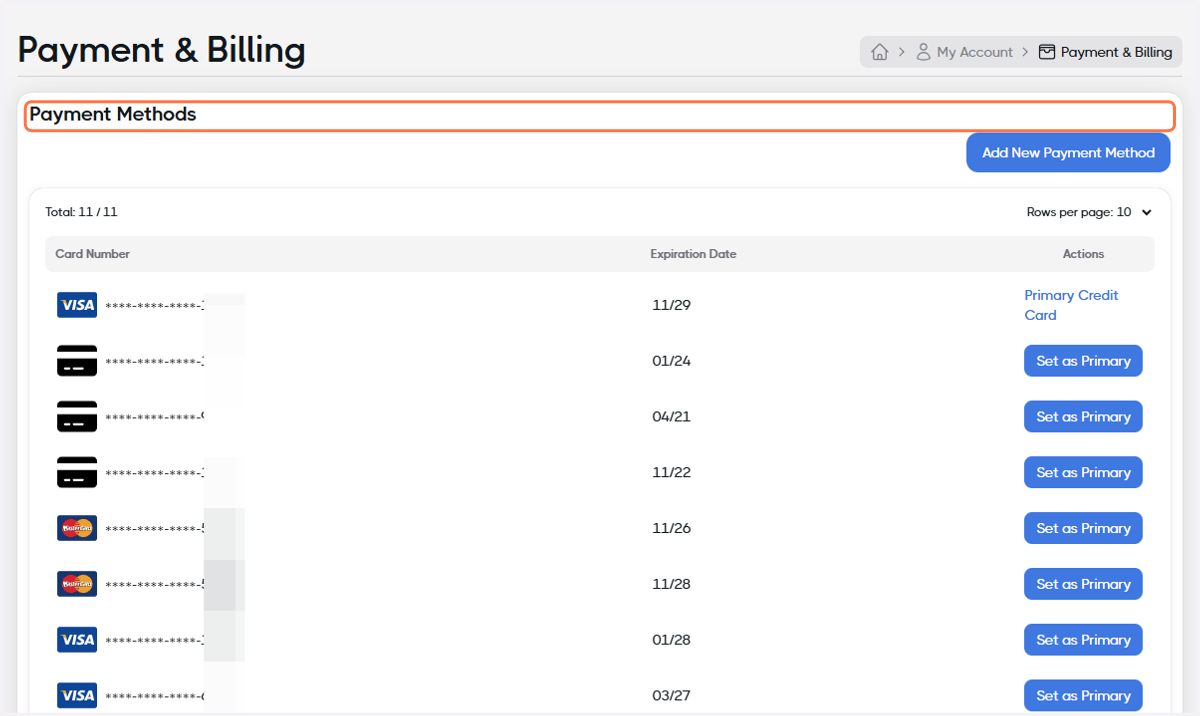Click the 01/28 expiration date
Viewport: 1200px width, 716px height.
pyautogui.click(x=671, y=640)
